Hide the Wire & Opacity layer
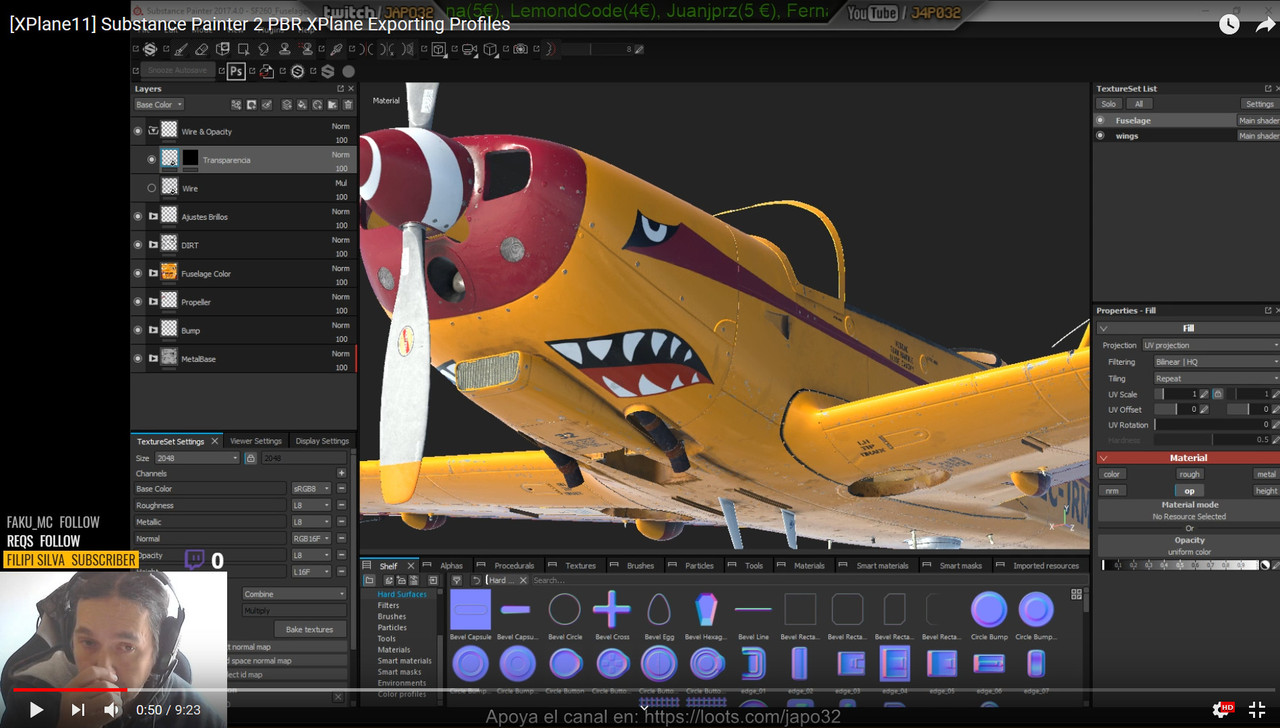Image resolution: width=1280 pixels, height=728 pixels. coord(138,131)
